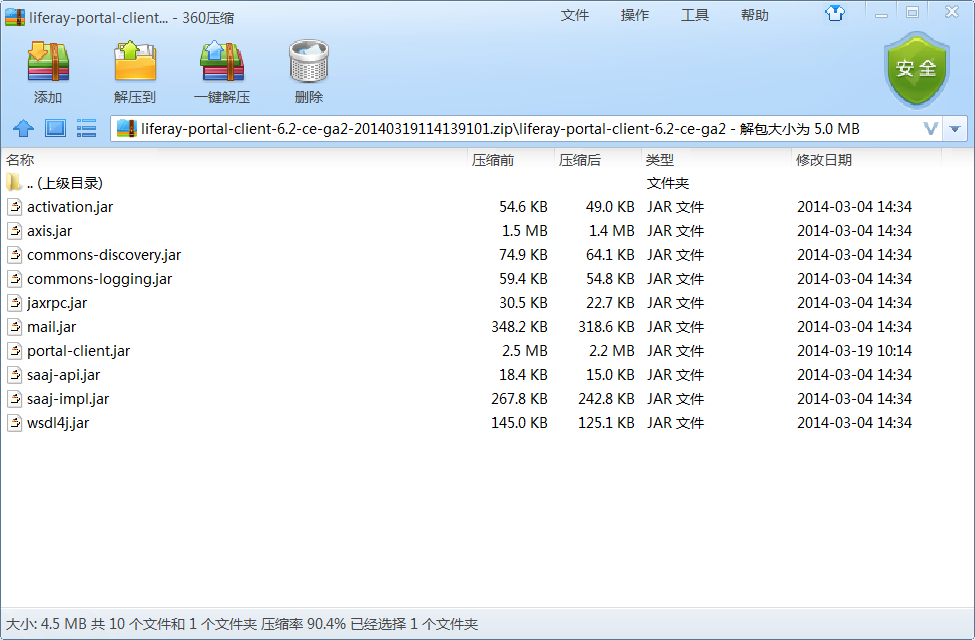Sort by the 修改日期 column header
975x640 pixels.
coord(867,160)
